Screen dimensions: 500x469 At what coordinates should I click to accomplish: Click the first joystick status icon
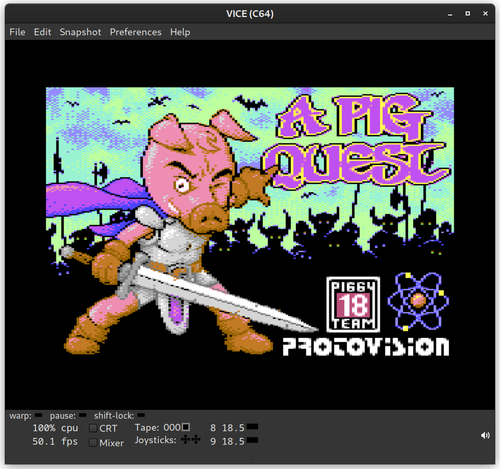tap(185, 440)
